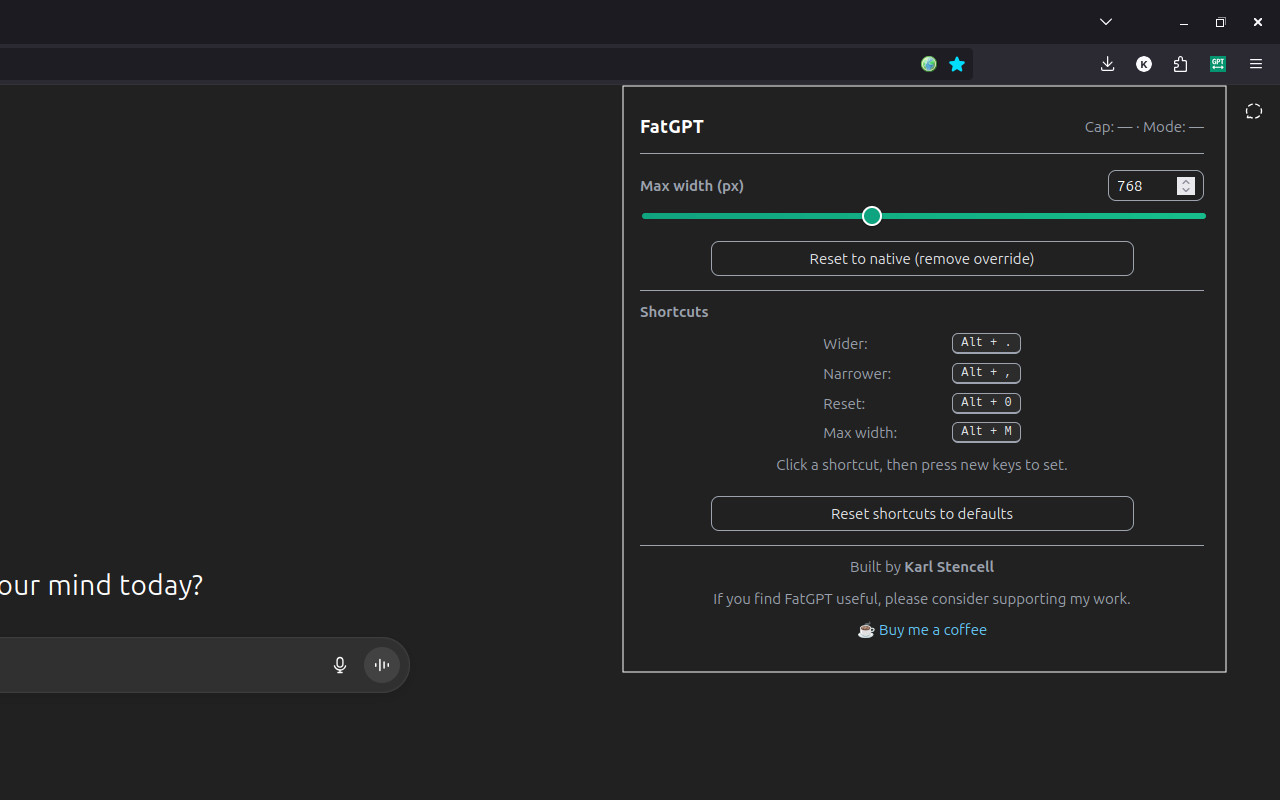The height and width of the screenshot is (800, 1280).
Task: Click the Max width number field showing 768
Action: [1155, 186]
